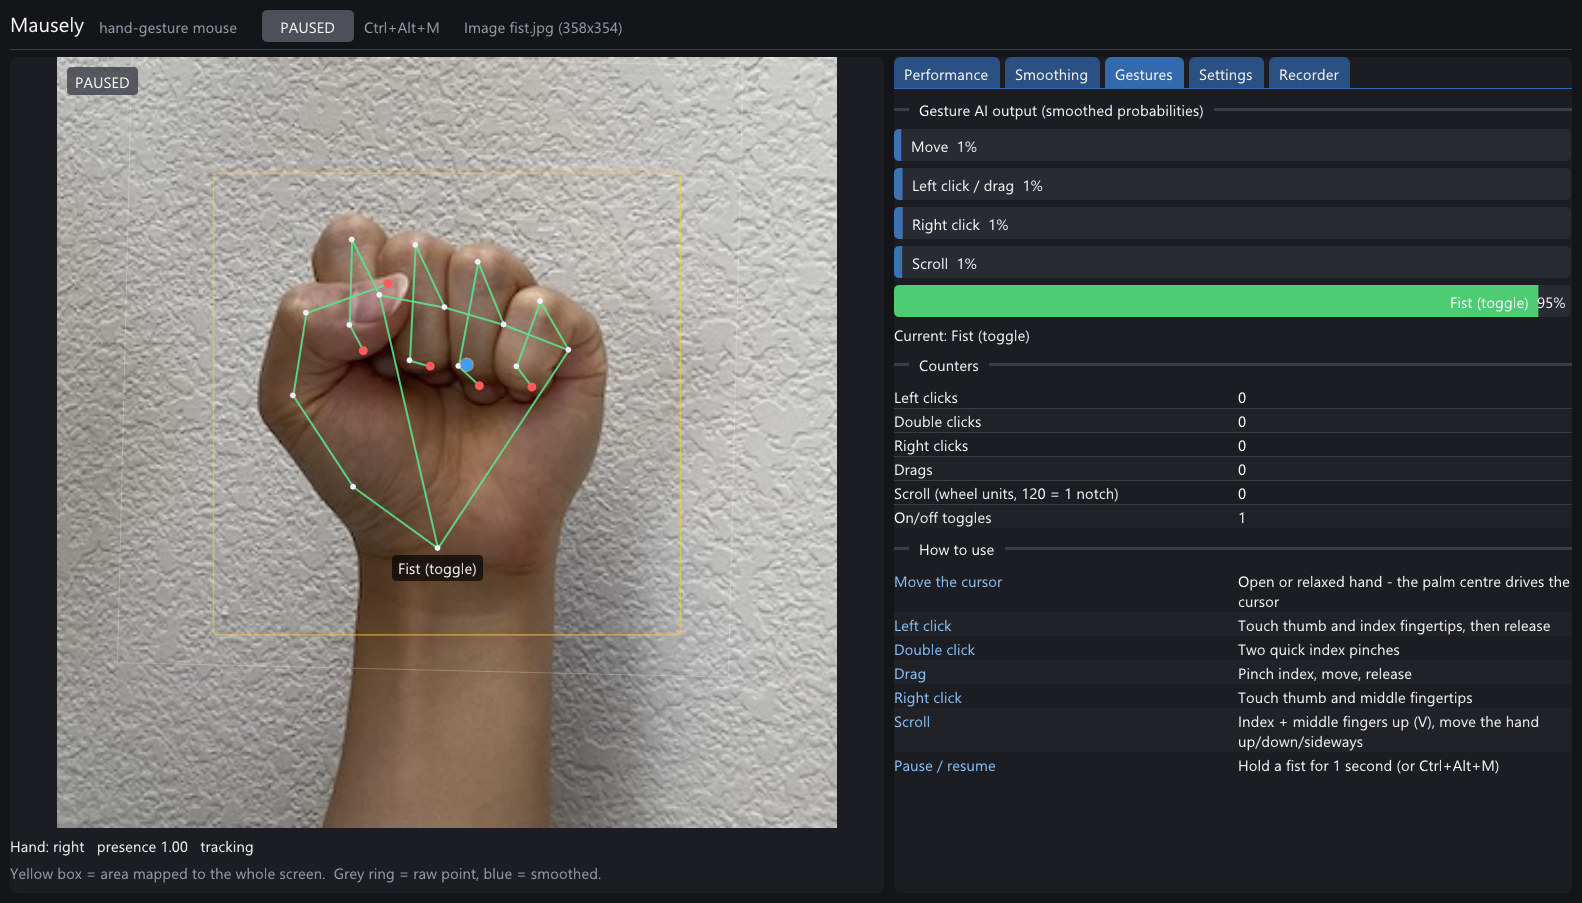Click the PAUSED badge on the camera preview
The image size is (1582, 903).
tap(102, 82)
